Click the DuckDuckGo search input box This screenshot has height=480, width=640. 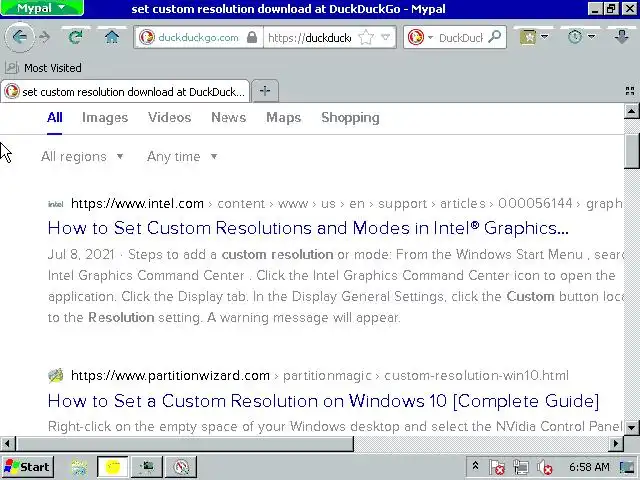coord(460,38)
